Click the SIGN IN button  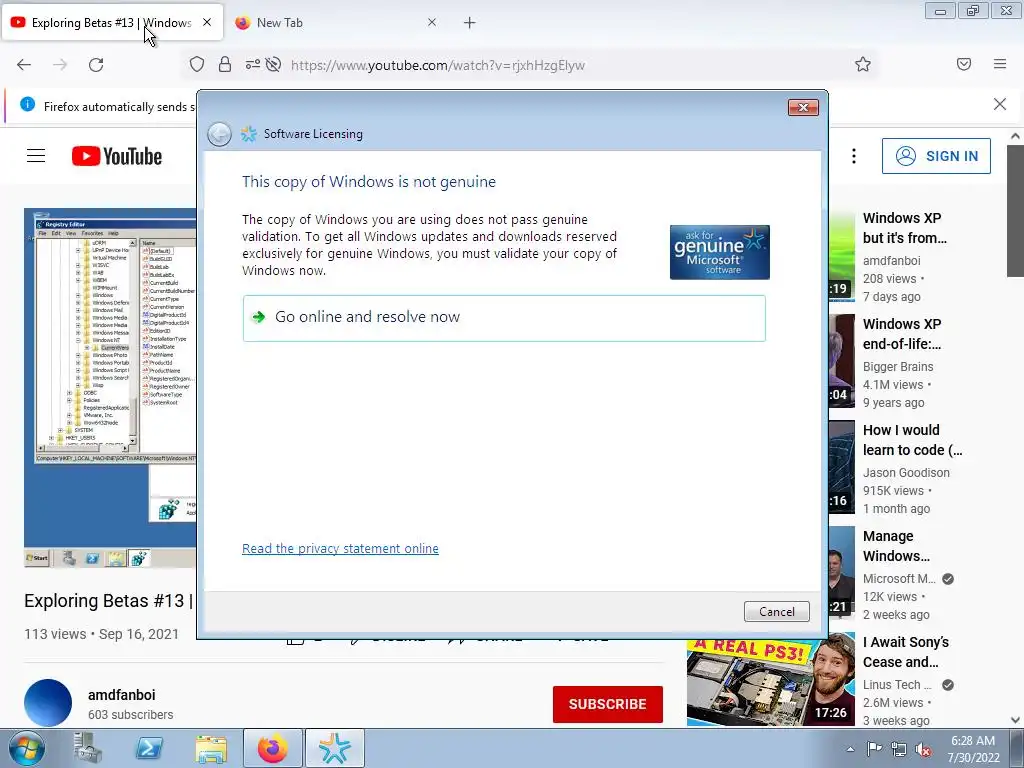coord(936,156)
